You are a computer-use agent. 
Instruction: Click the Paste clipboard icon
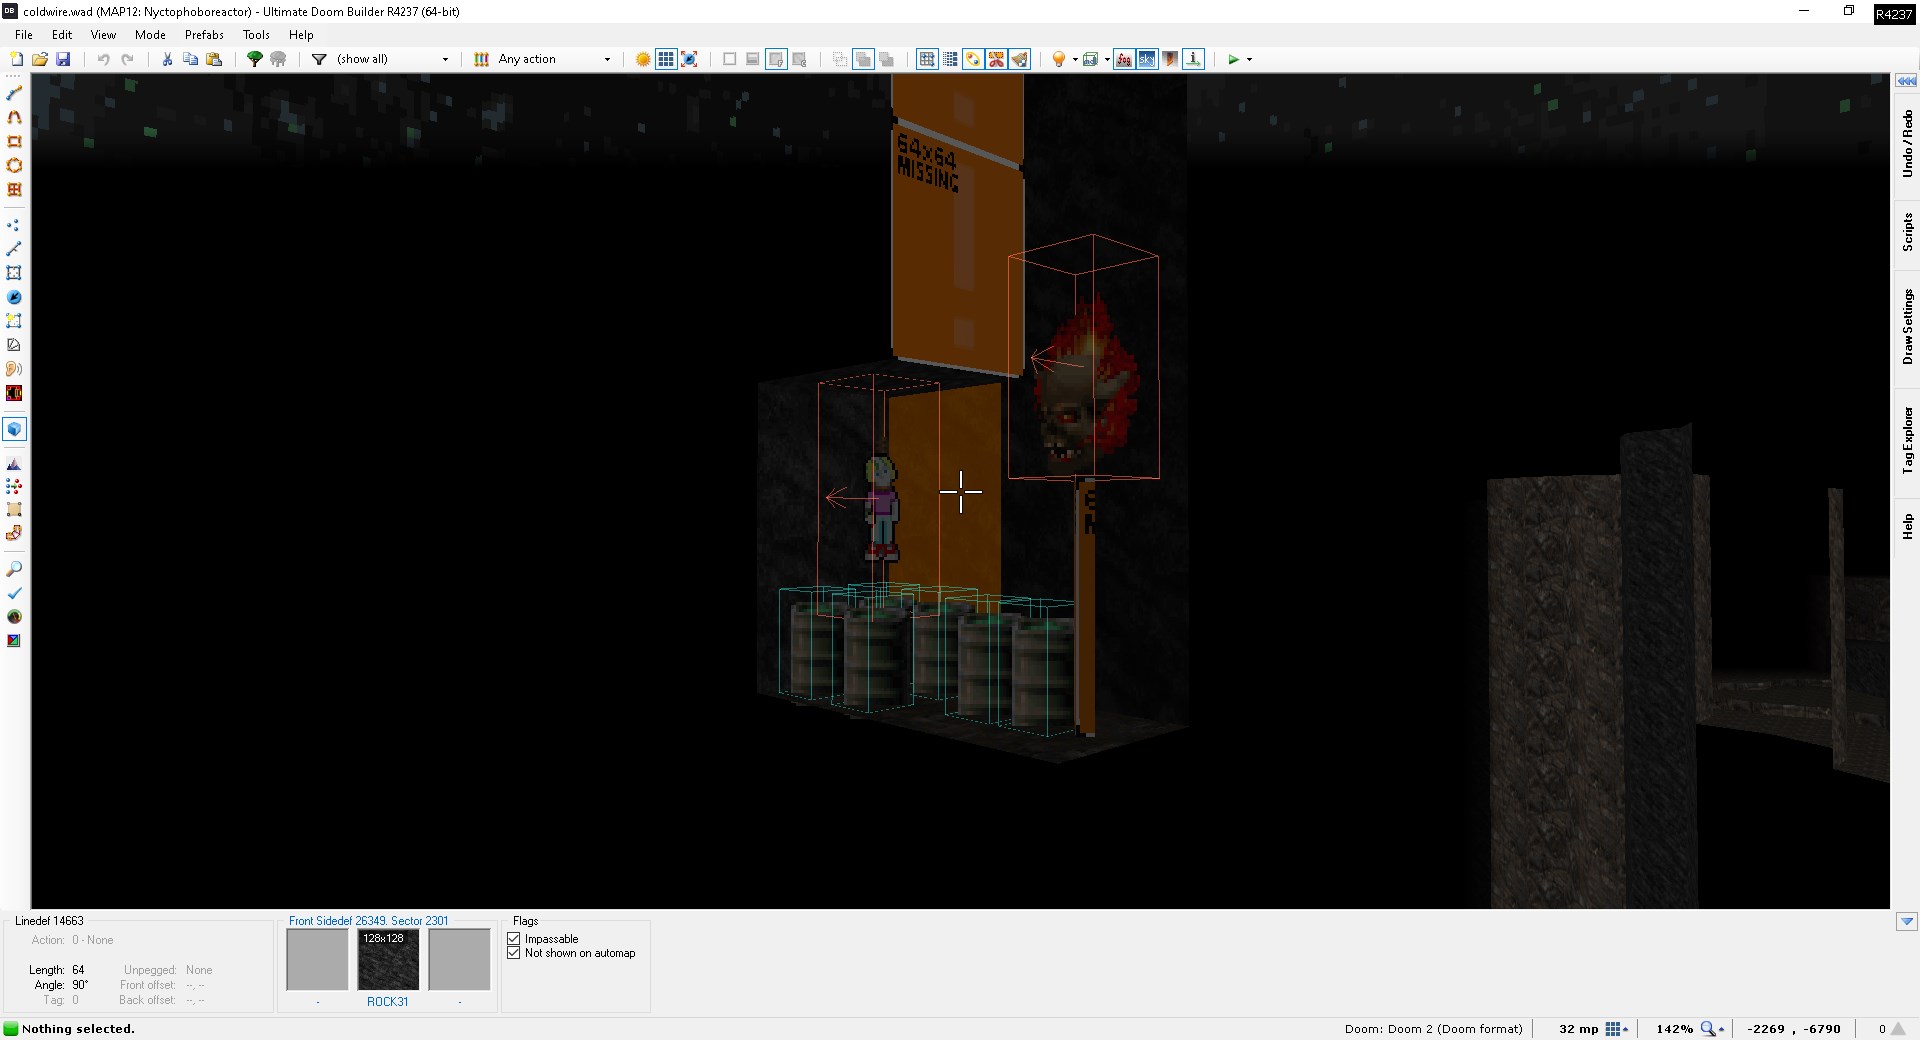pyautogui.click(x=214, y=59)
